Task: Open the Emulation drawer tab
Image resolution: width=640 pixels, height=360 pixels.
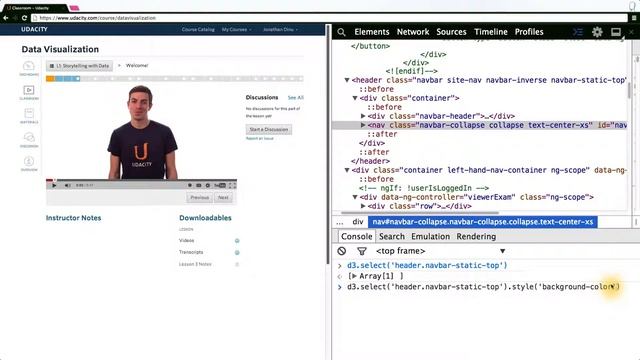Action: 430,236
